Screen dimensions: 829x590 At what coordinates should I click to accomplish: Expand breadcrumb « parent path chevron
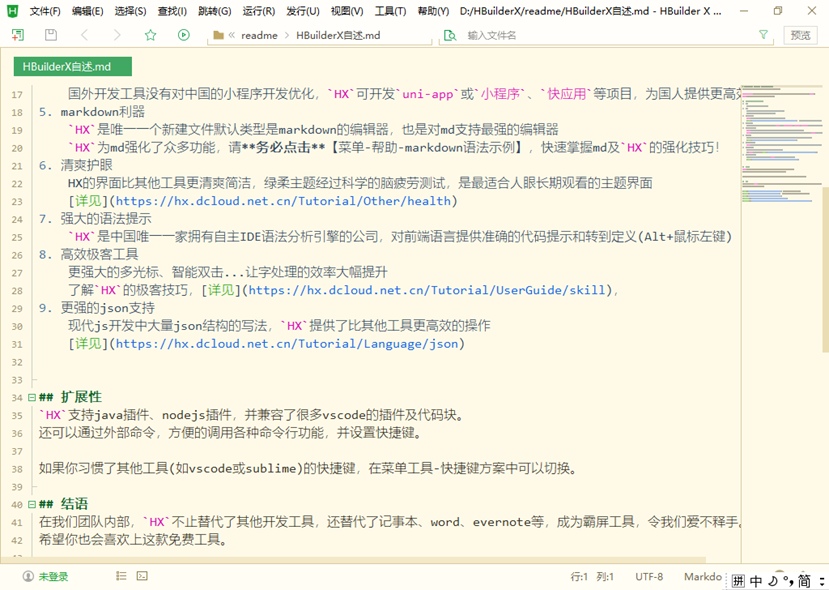[x=232, y=35]
